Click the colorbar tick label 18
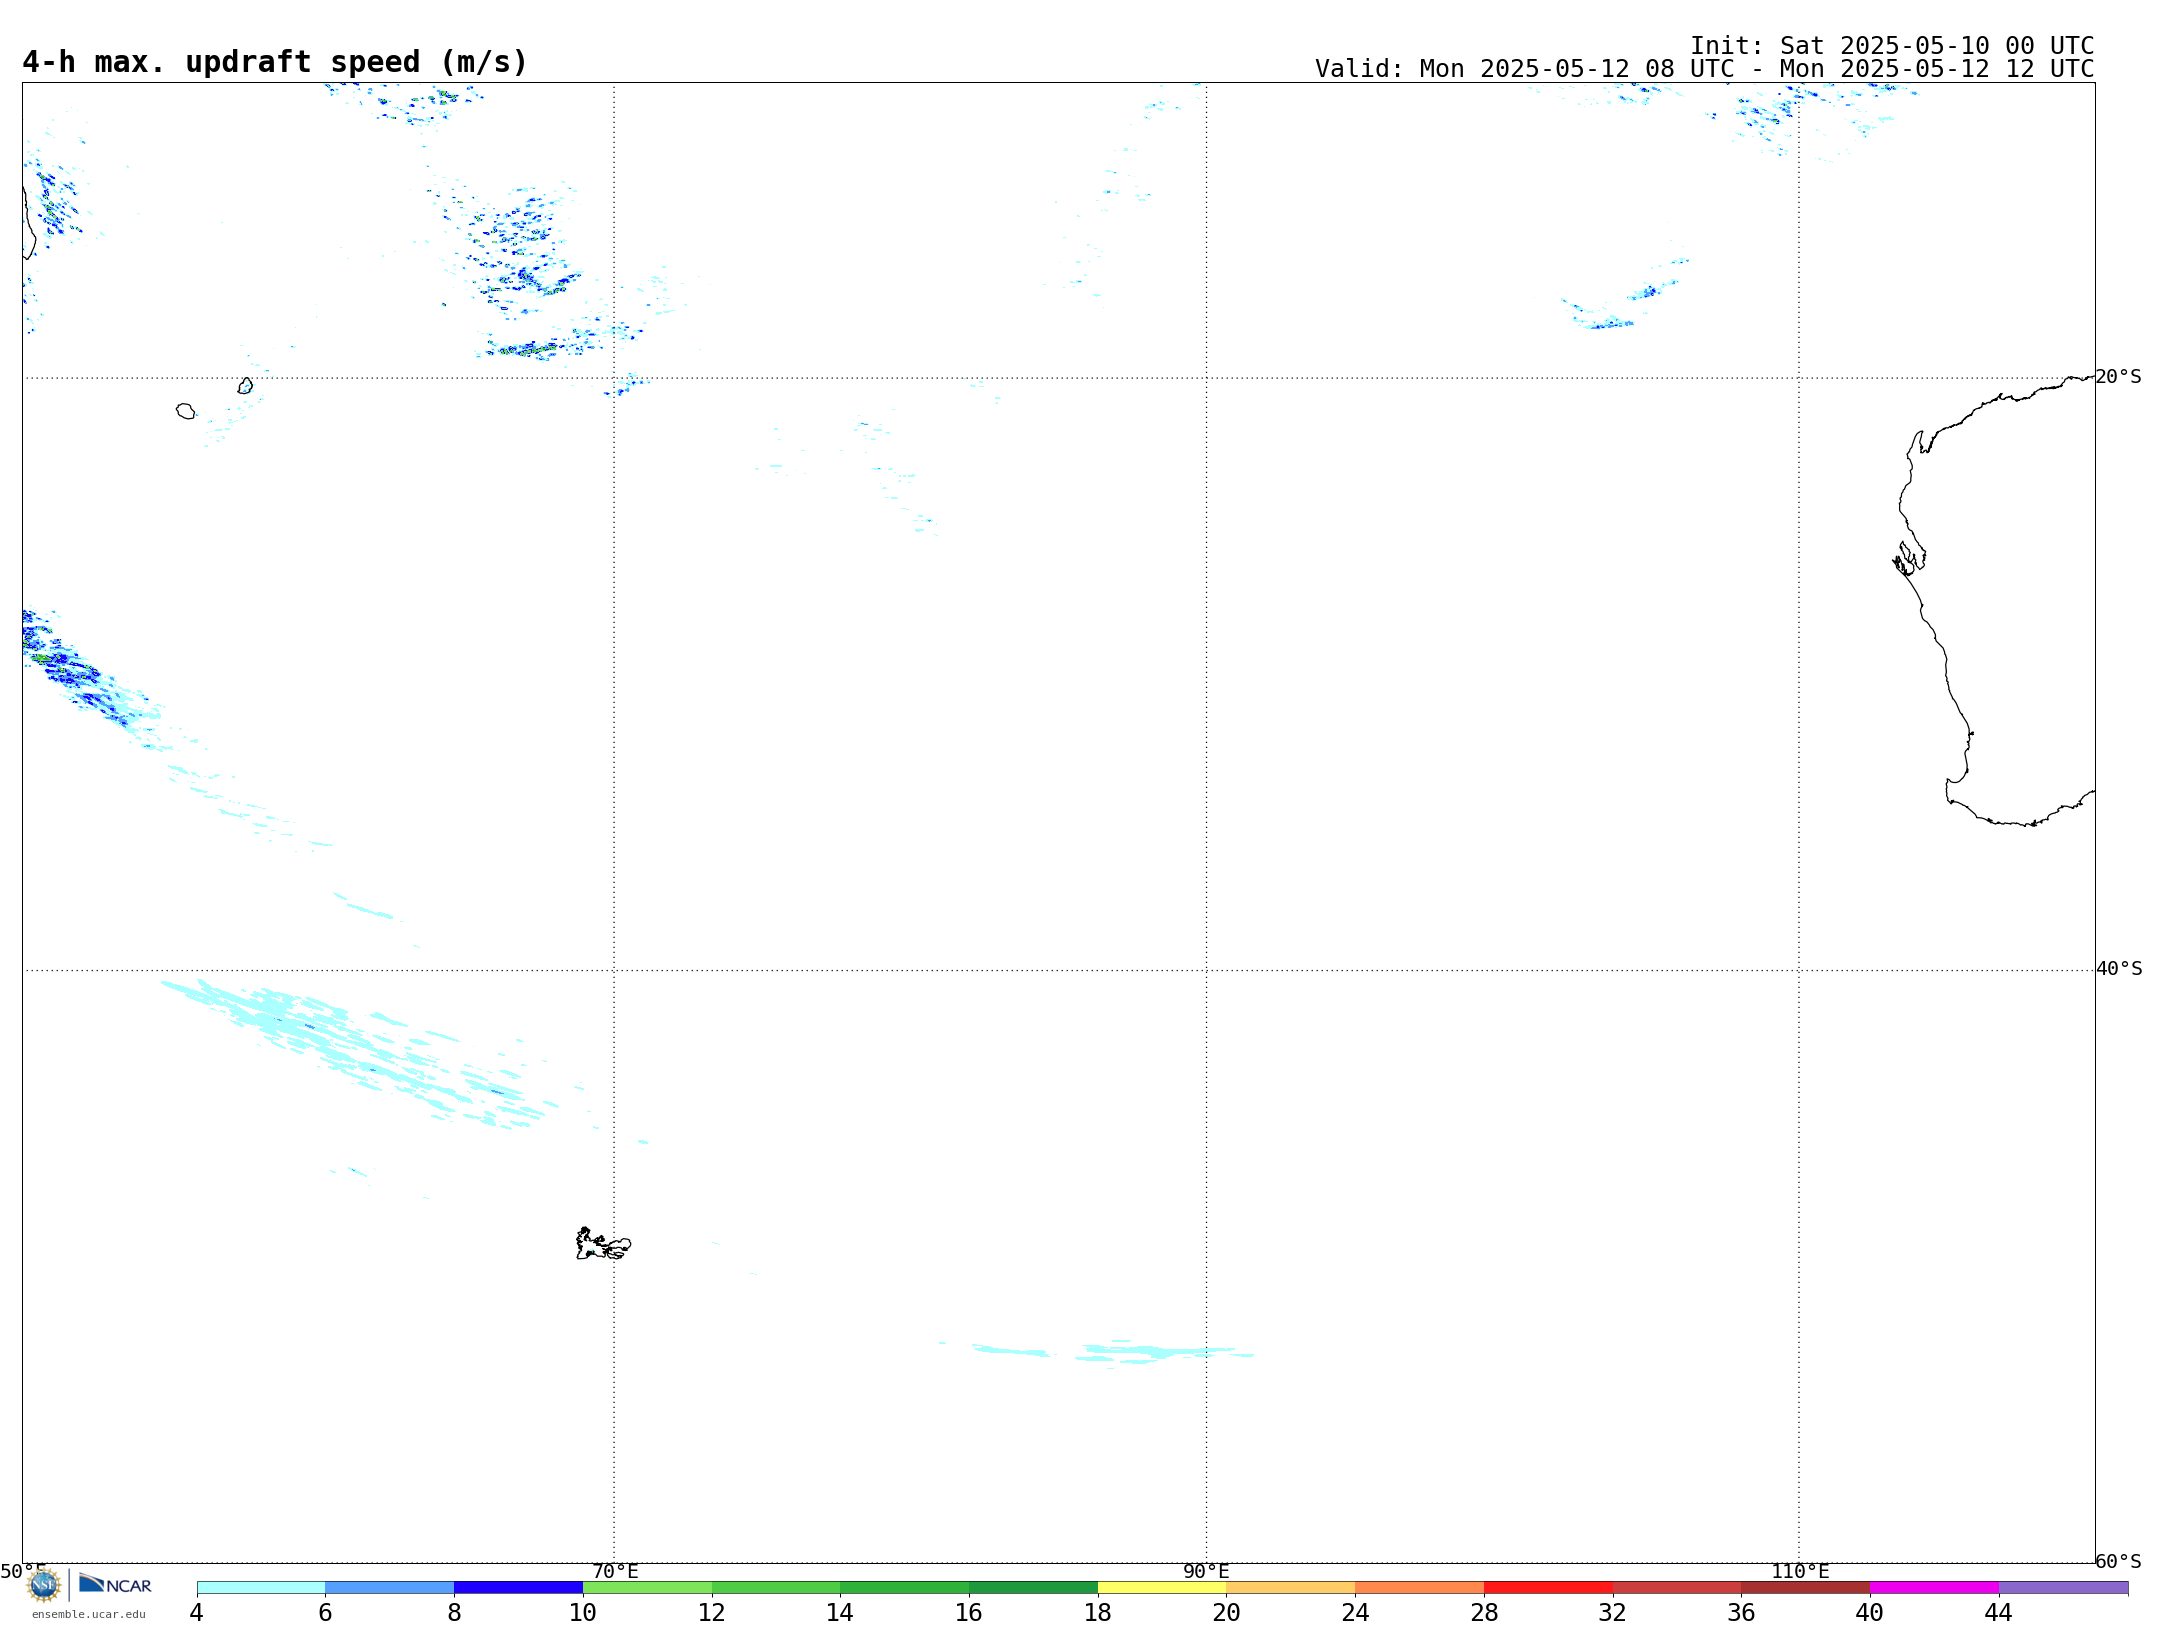This screenshot has width=2160, height=1626. [1098, 1613]
